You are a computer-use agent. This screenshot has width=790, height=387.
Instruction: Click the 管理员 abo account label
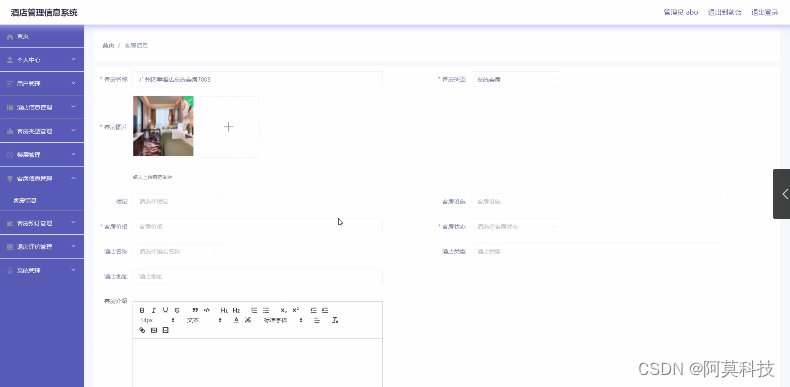coord(681,12)
